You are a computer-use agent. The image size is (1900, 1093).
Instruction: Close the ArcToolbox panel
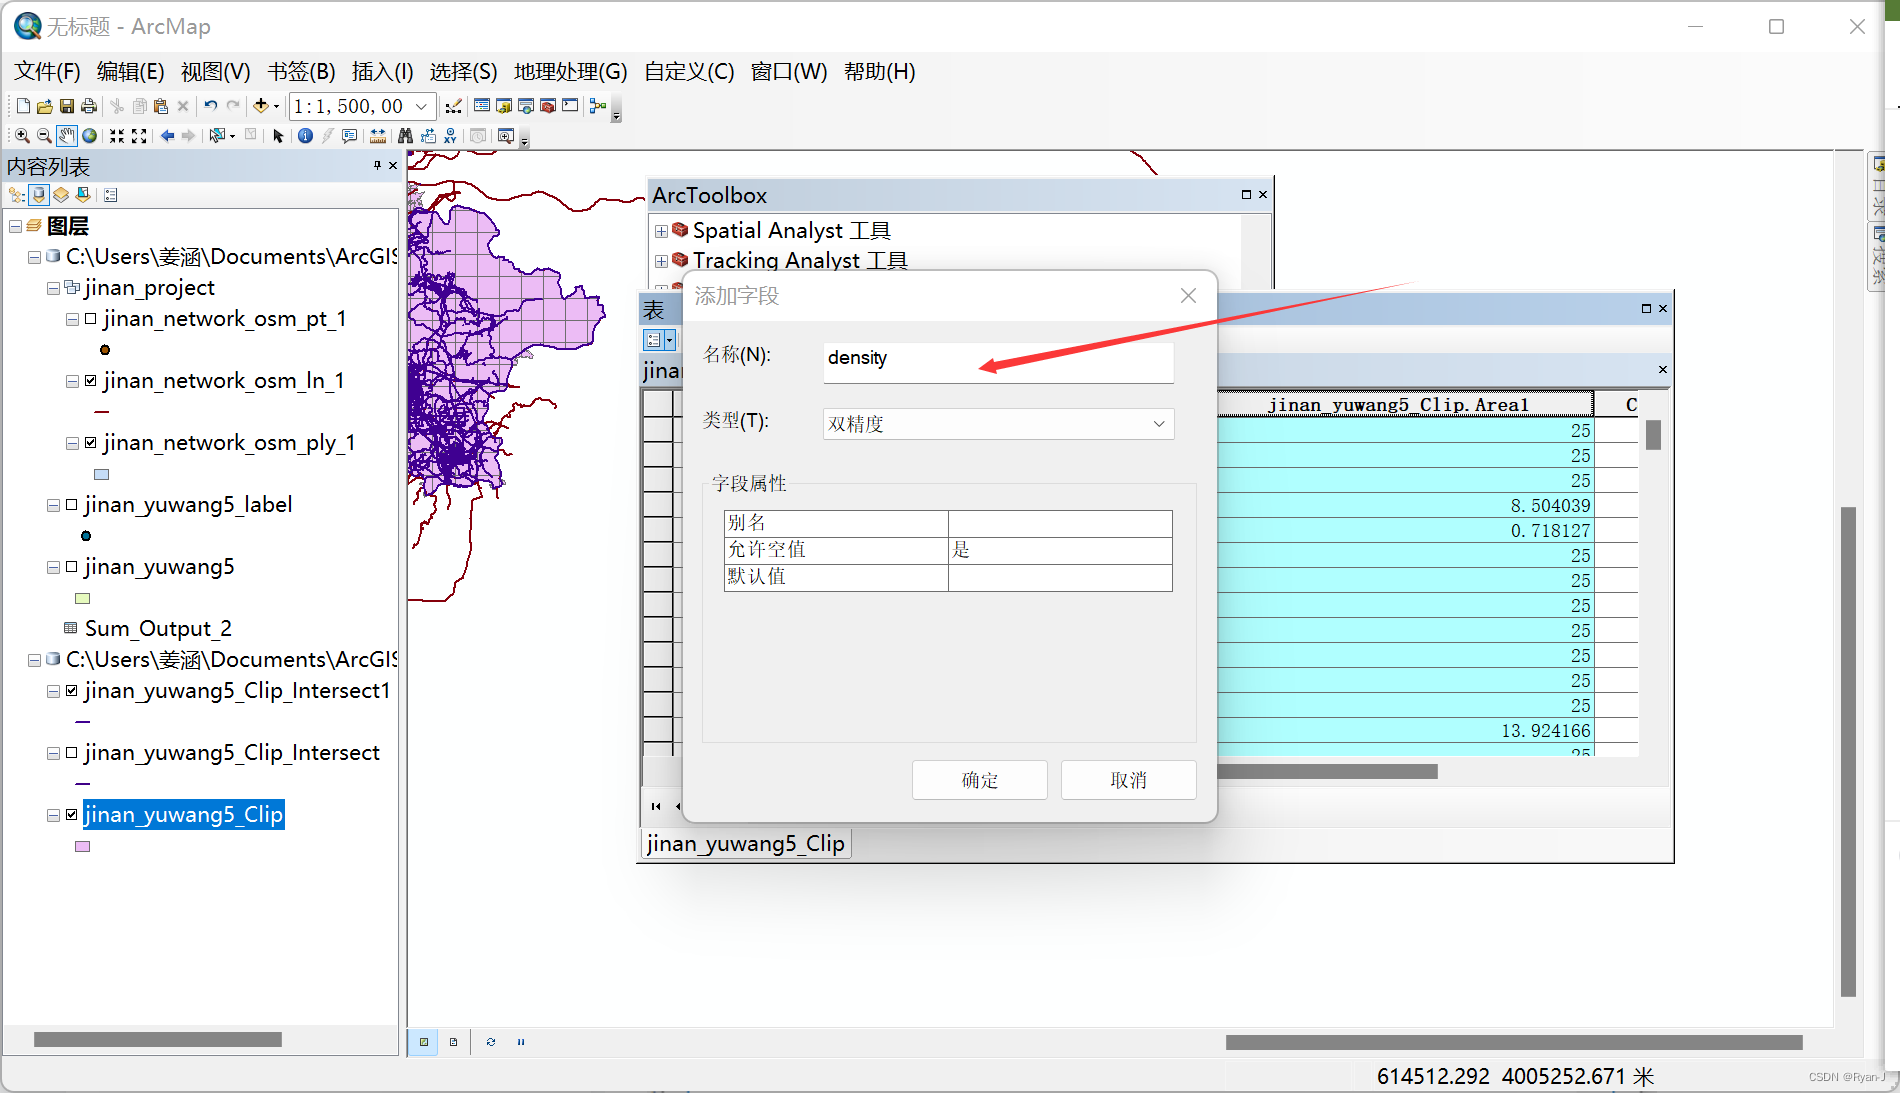coord(1263,195)
